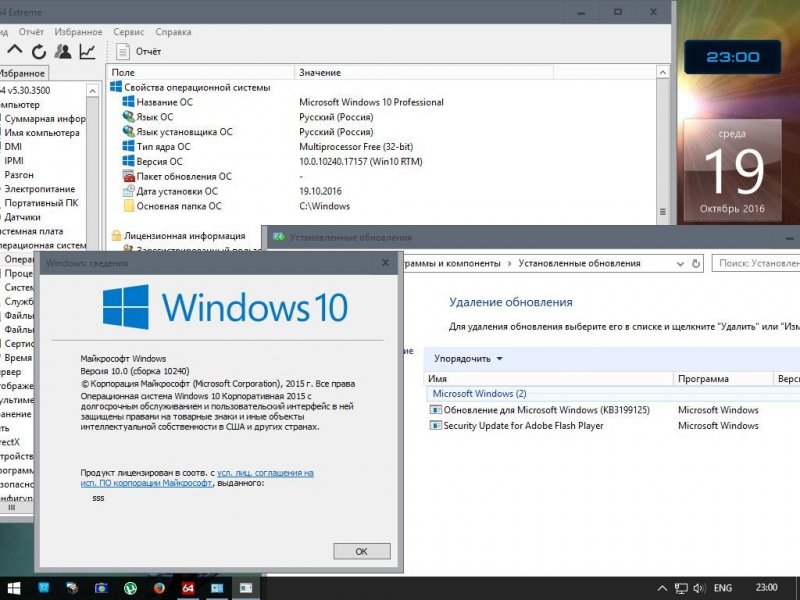800x600 pixels.
Task: Open the Microsoft license agreement link
Action: click(197, 478)
